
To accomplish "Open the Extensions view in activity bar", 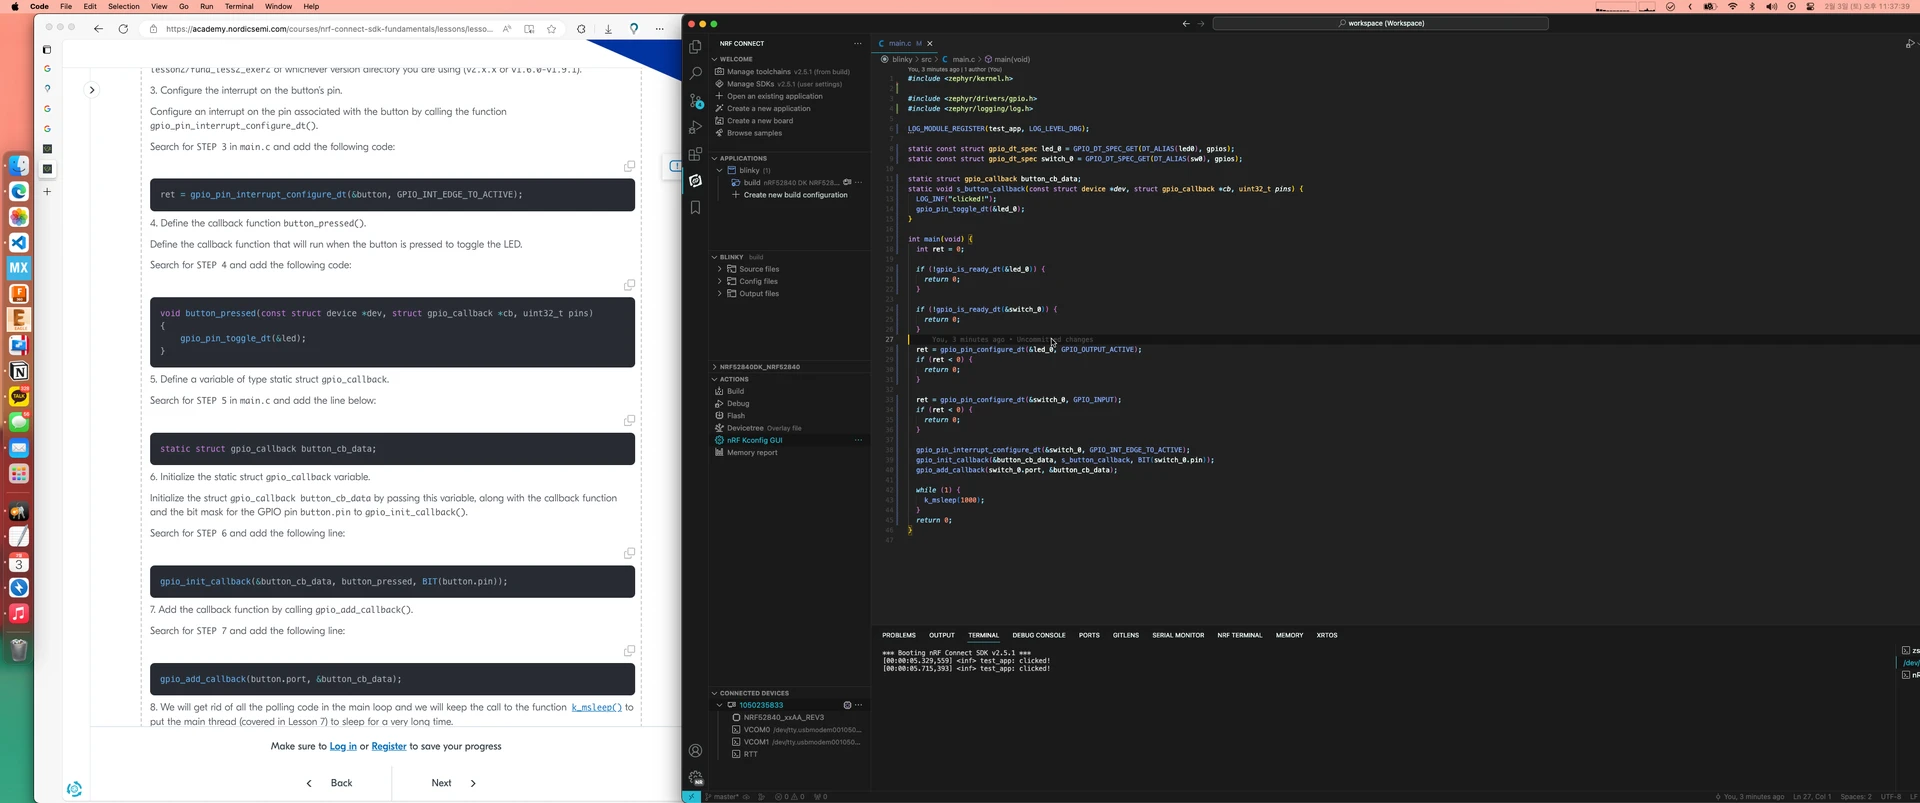I will tap(696, 154).
